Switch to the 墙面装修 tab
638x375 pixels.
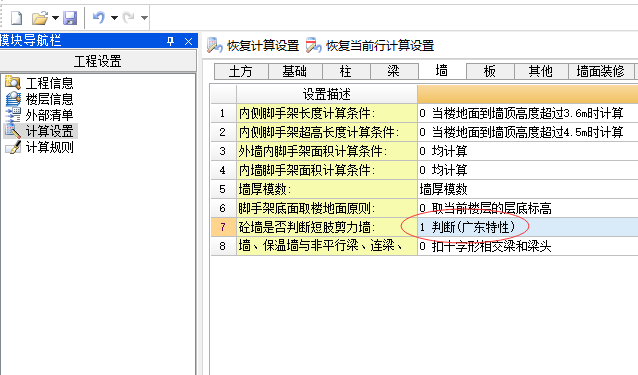[x=601, y=72]
